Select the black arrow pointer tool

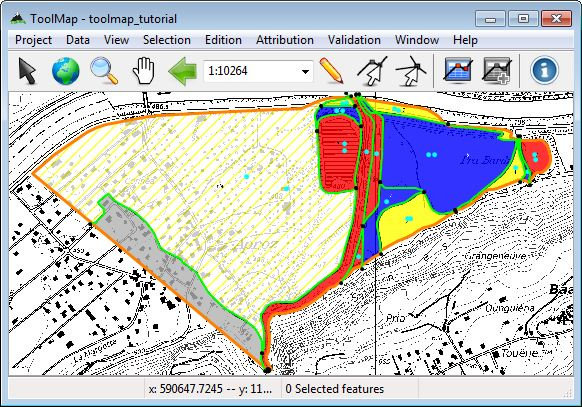(x=27, y=71)
